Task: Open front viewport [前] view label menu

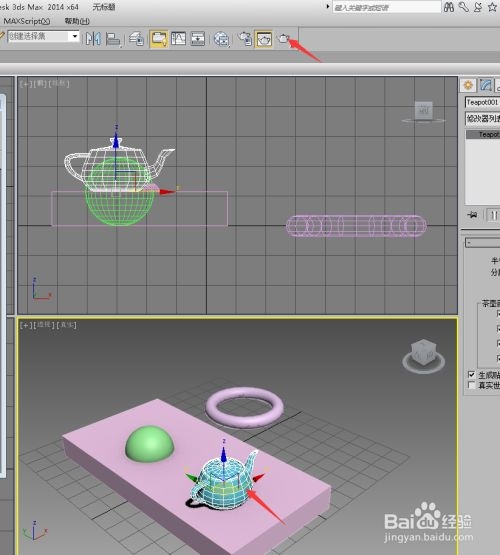Action: [39, 84]
